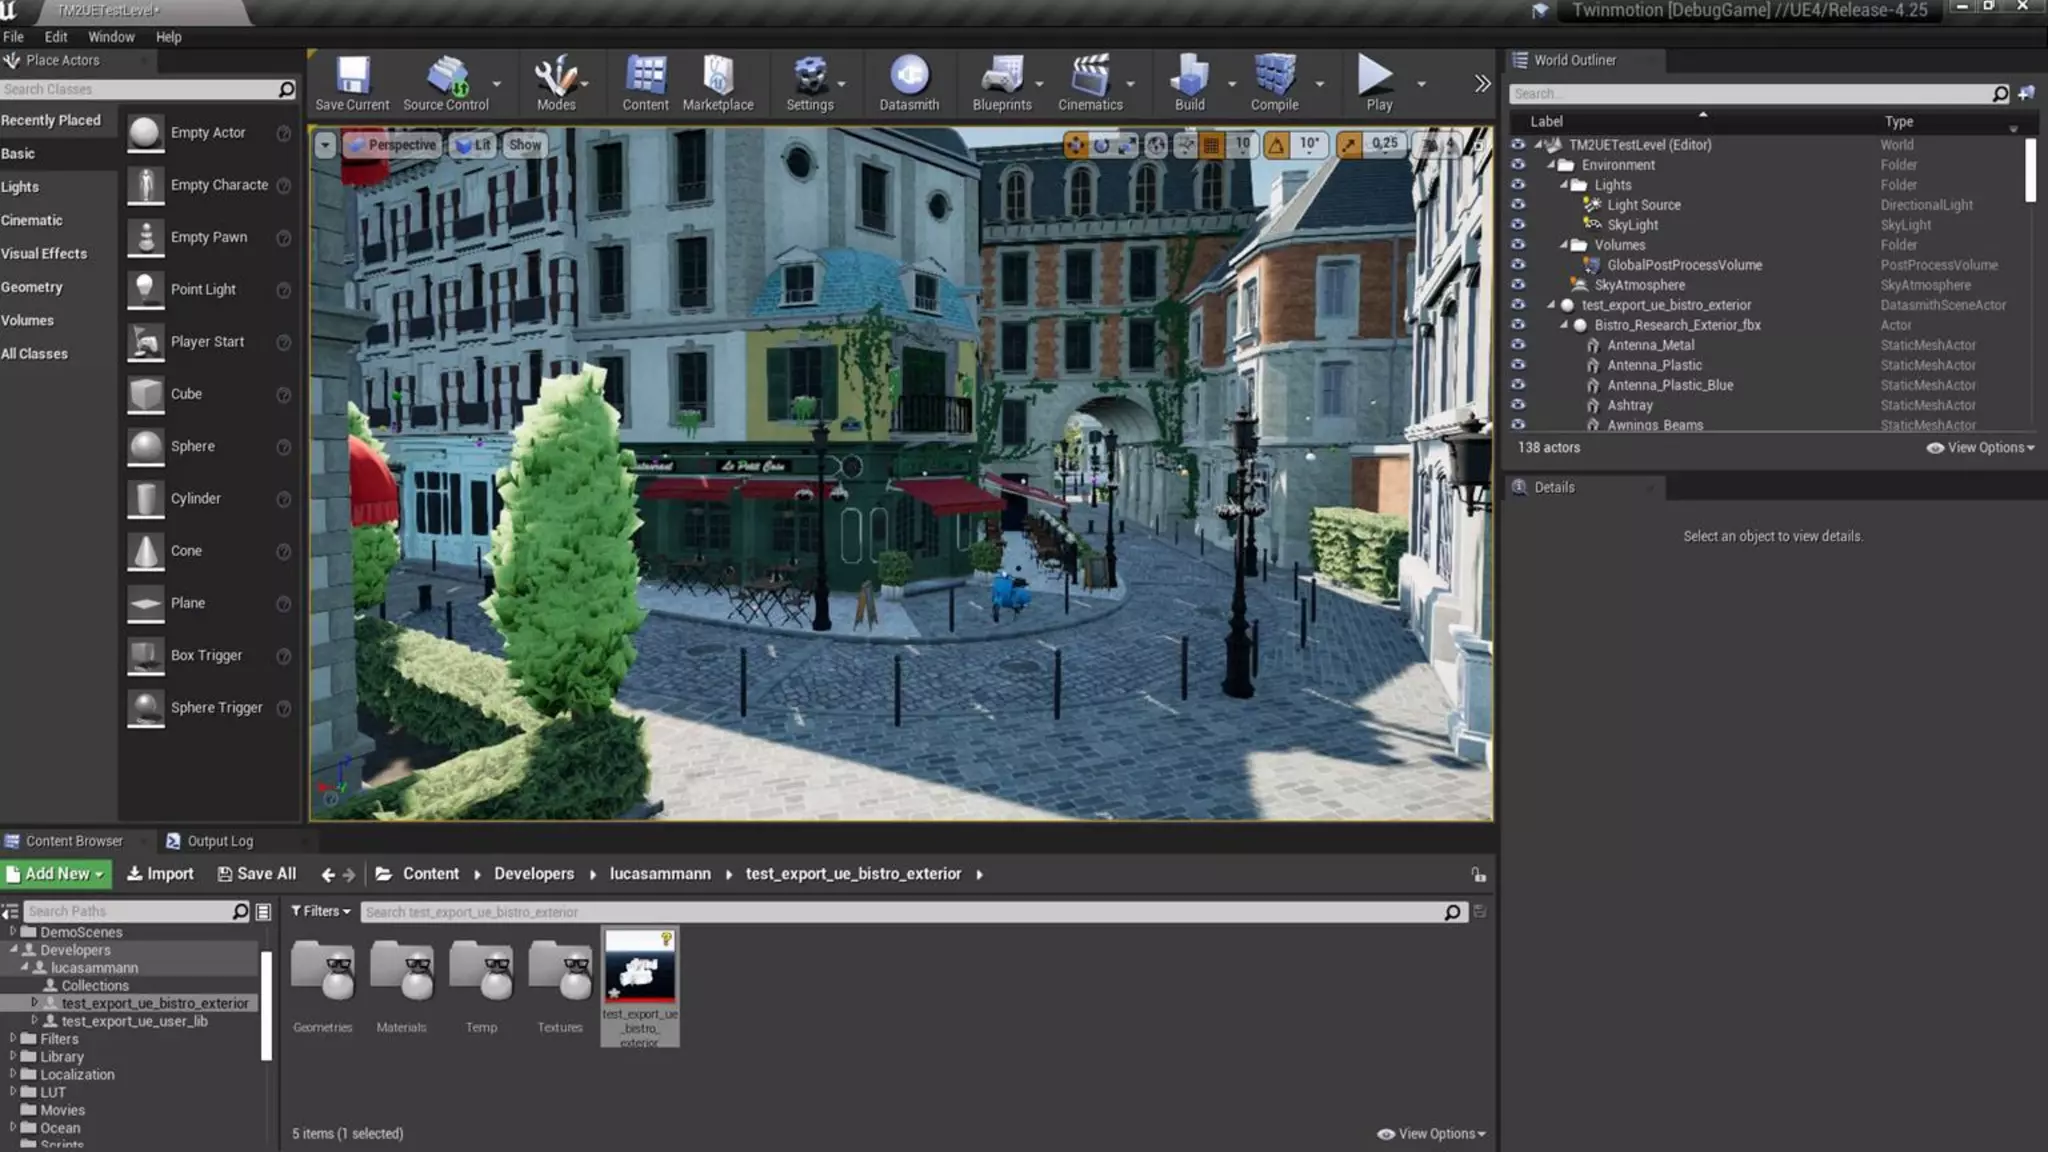Viewport: 2048px width, 1152px height.
Task: Click the Save All button
Action: (x=257, y=874)
